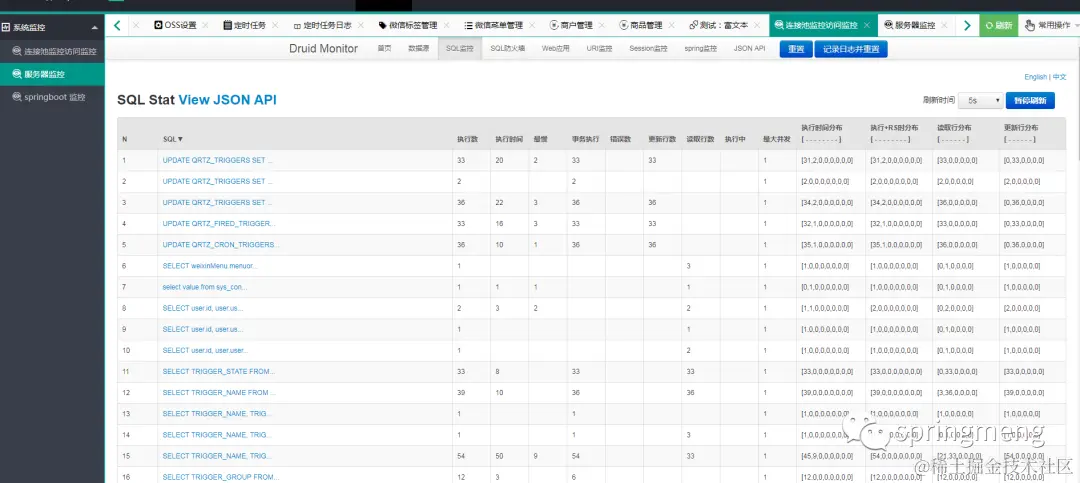Open Druid 数据源 nav item
This screenshot has width=1080, height=483.
pyautogui.click(x=419, y=49)
